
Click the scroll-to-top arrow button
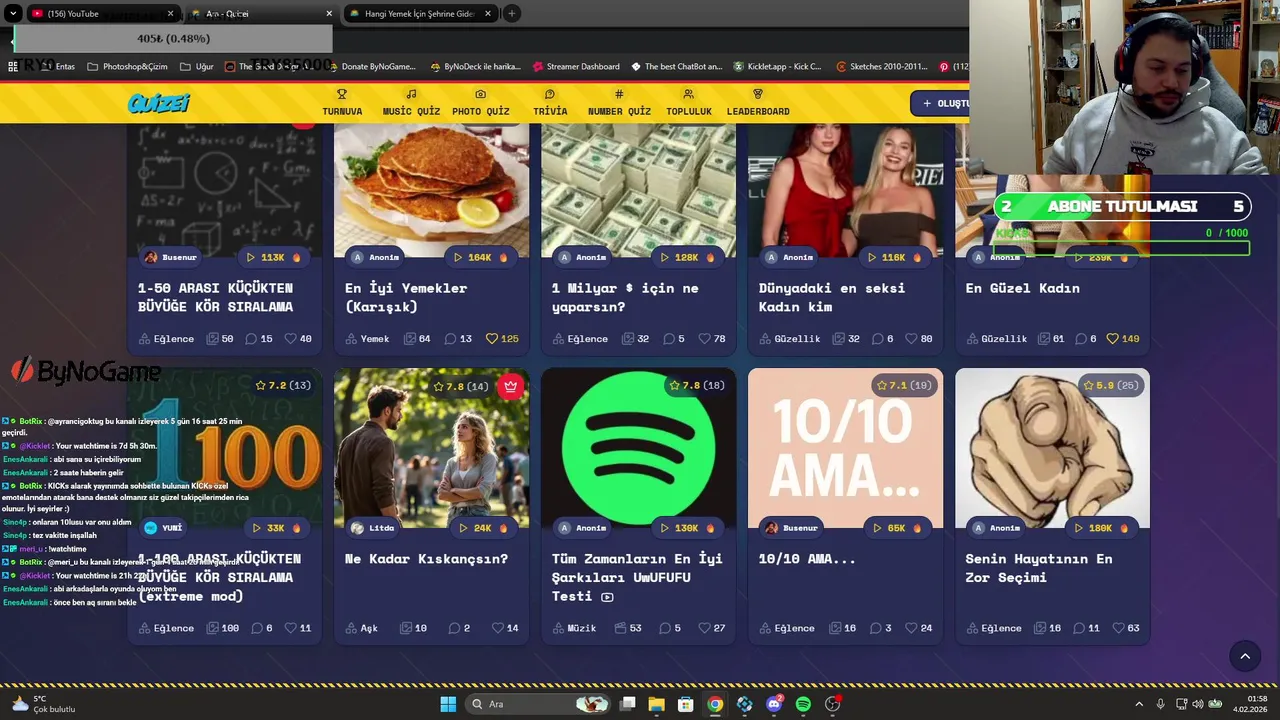point(1245,656)
